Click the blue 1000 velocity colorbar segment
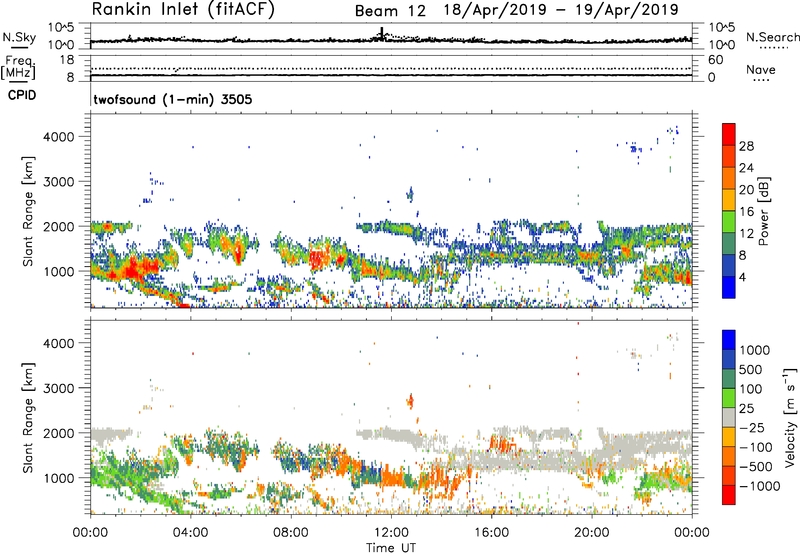The width and height of the screenshot is (800, 554). click(x=729, y=340)
